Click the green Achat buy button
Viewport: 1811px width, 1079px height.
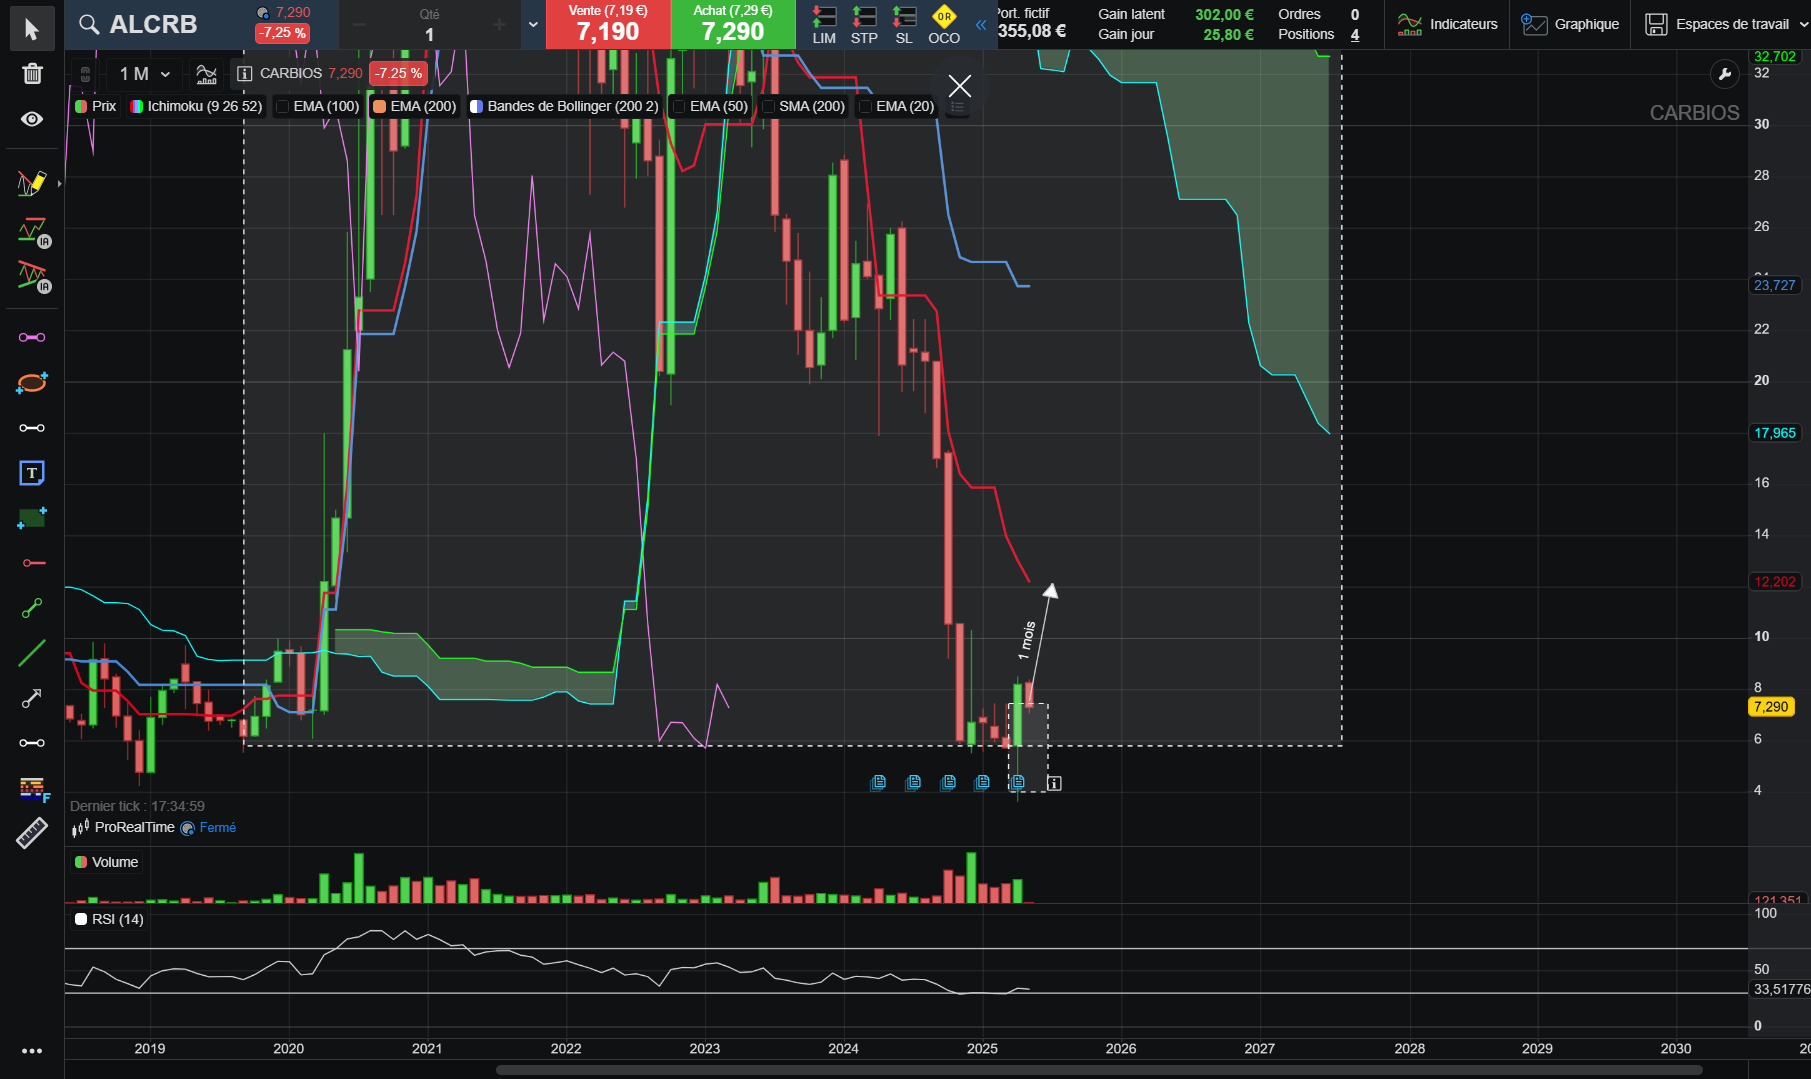733,24
